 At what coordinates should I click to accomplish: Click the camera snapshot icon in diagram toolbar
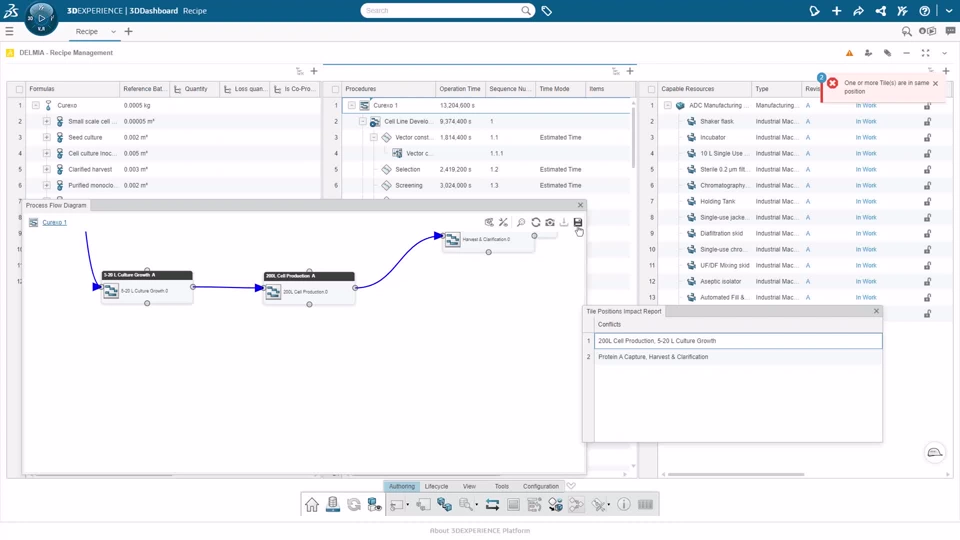[550, 222]
